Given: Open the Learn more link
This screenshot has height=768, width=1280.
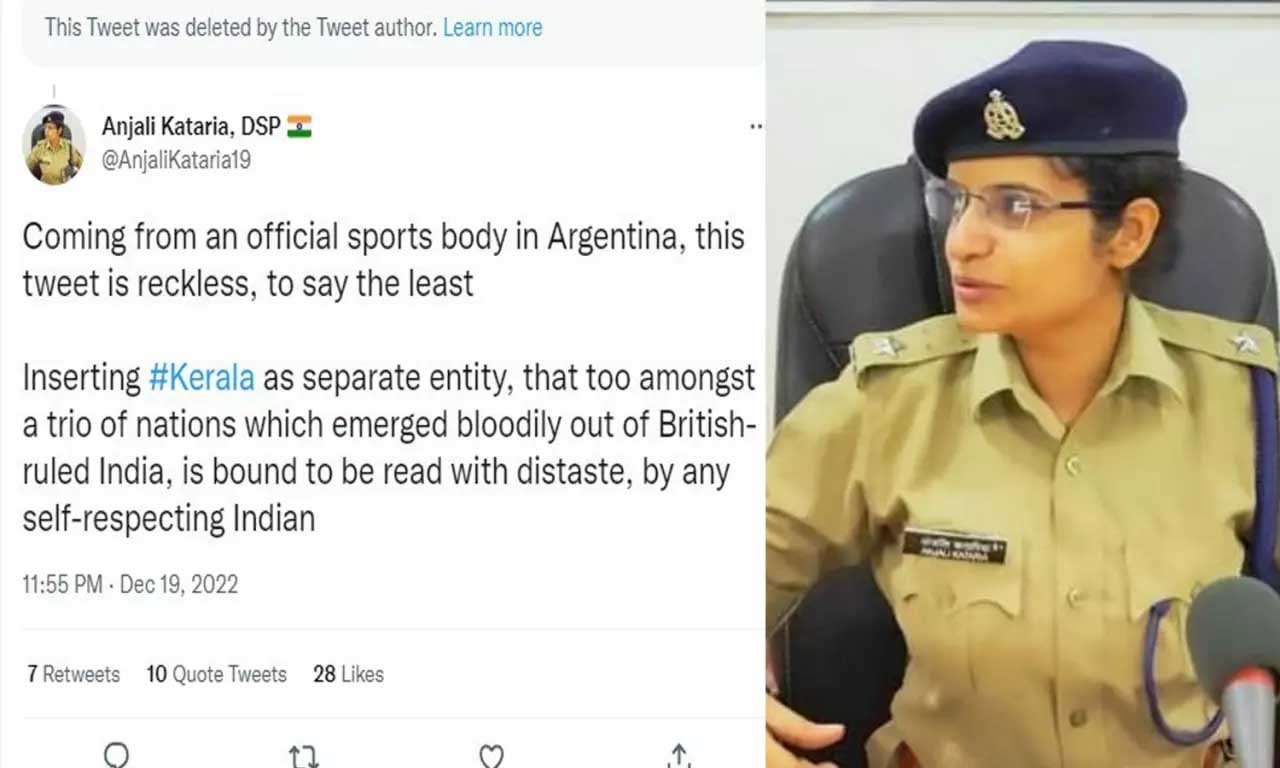Looking at the screenshot, I should (x=493, y=28).
